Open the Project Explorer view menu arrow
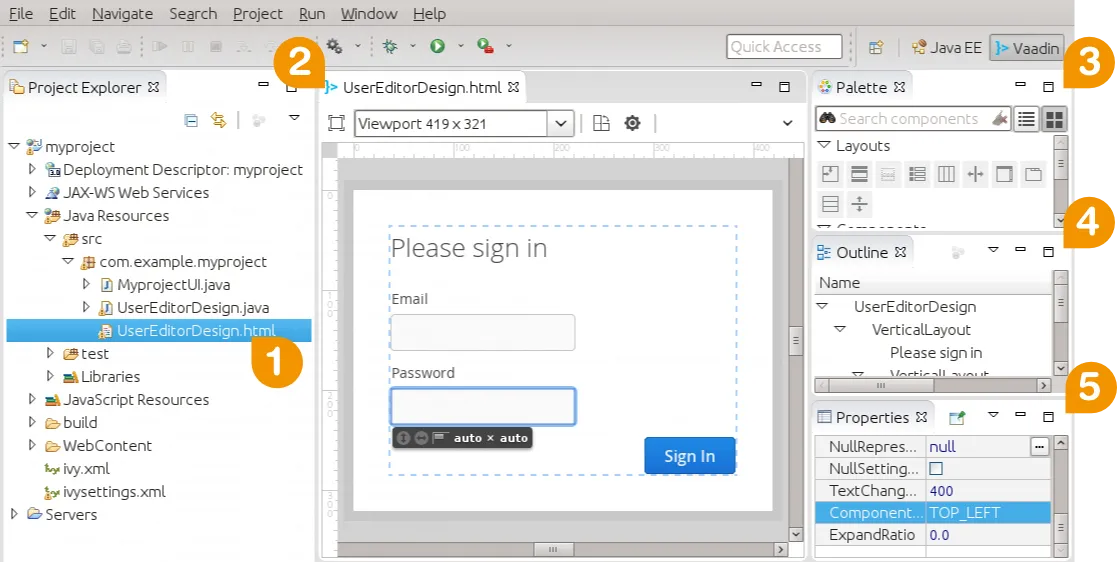Screen dimensions: 1117x562 point(294,118)
